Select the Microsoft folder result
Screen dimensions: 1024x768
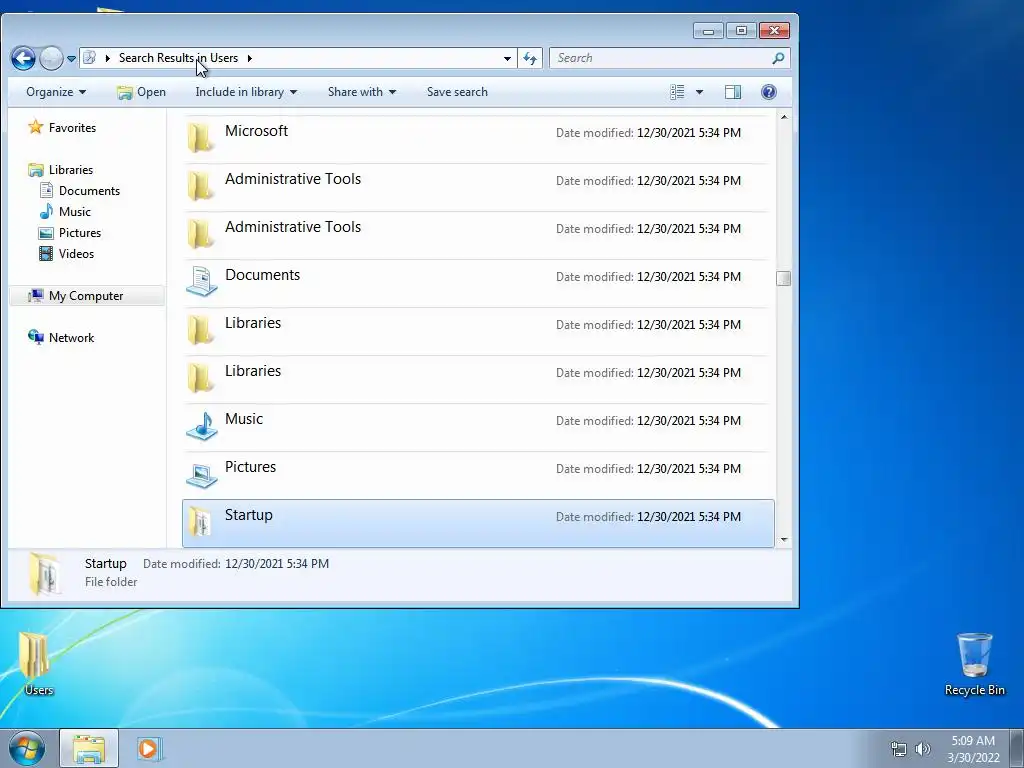(478, 138)
